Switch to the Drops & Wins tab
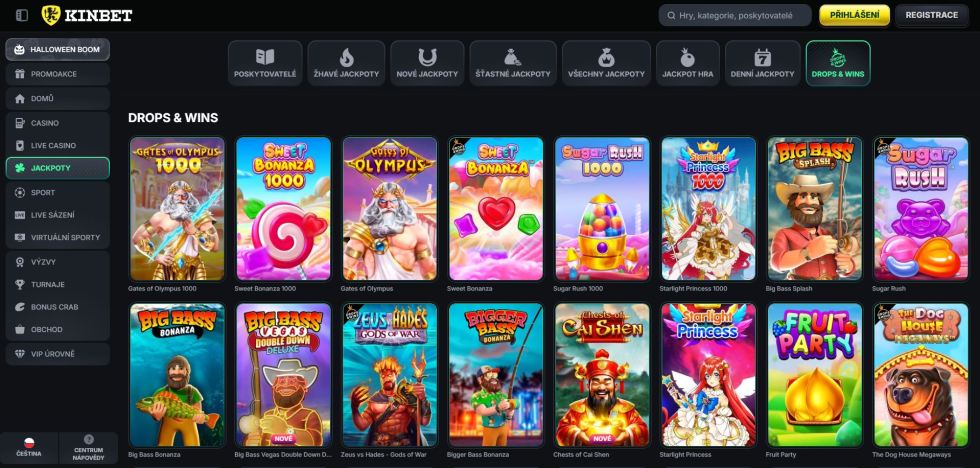The image size is (980, 468). [x=838, y=63]
